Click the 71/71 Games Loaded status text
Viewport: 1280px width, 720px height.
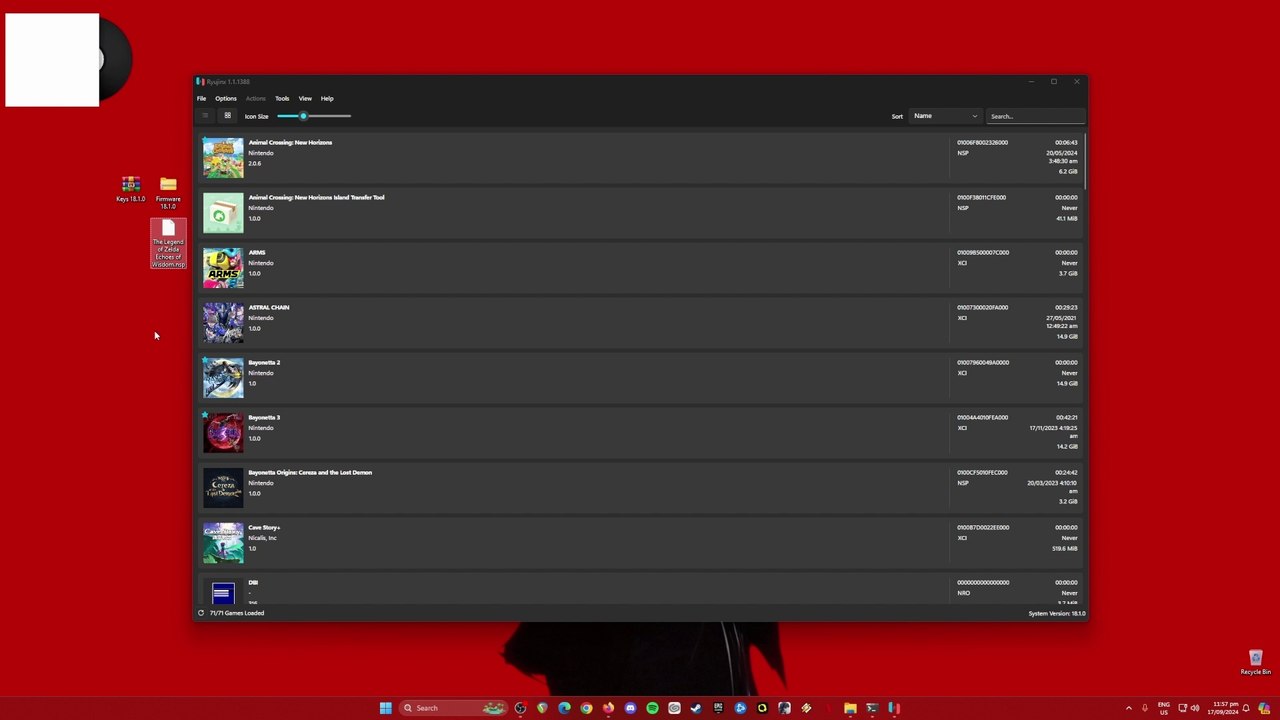coord(237,613)
